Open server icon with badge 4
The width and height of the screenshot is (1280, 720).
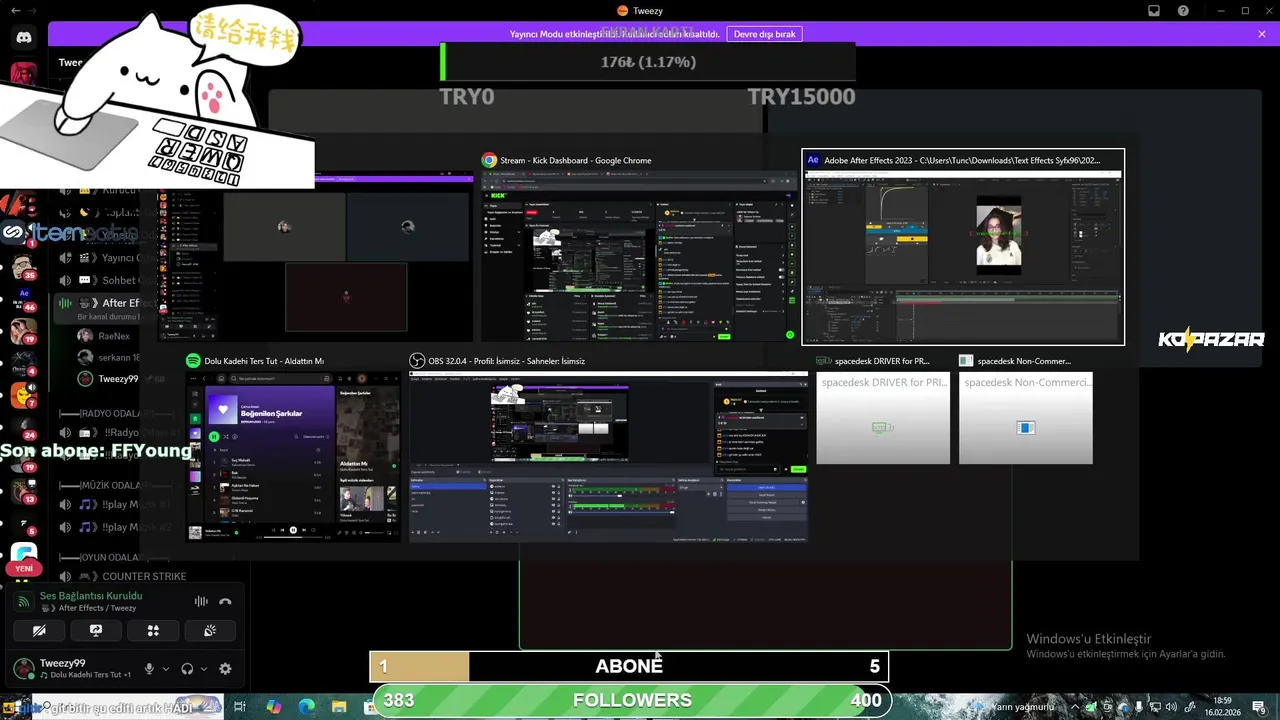23,365
